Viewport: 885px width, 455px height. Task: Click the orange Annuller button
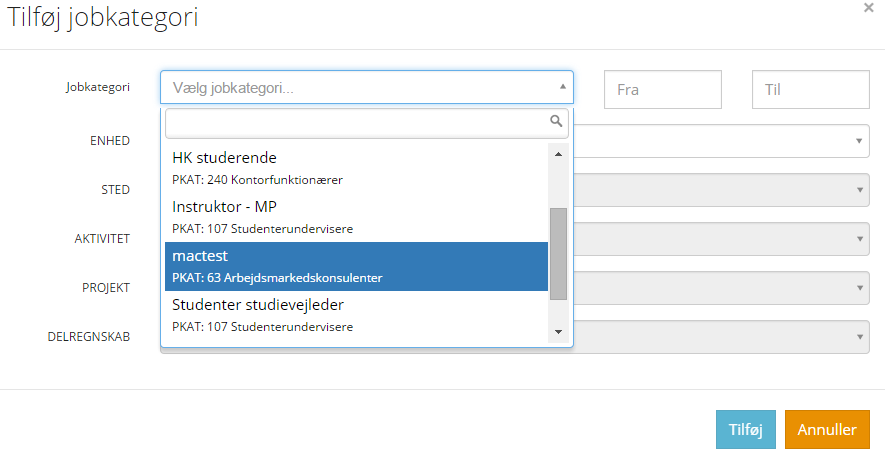pyautogui.click(x=827, y=429)
